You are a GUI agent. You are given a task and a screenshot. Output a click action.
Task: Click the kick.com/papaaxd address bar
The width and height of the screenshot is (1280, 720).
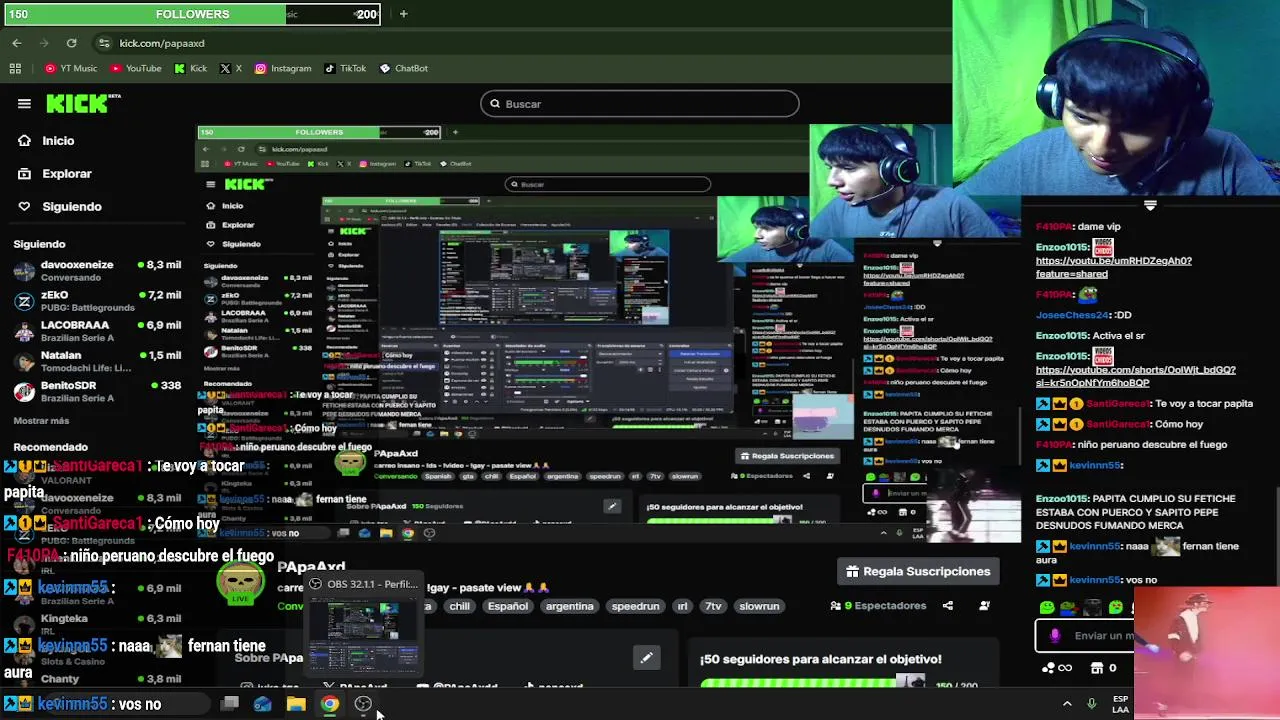(520, 43)
